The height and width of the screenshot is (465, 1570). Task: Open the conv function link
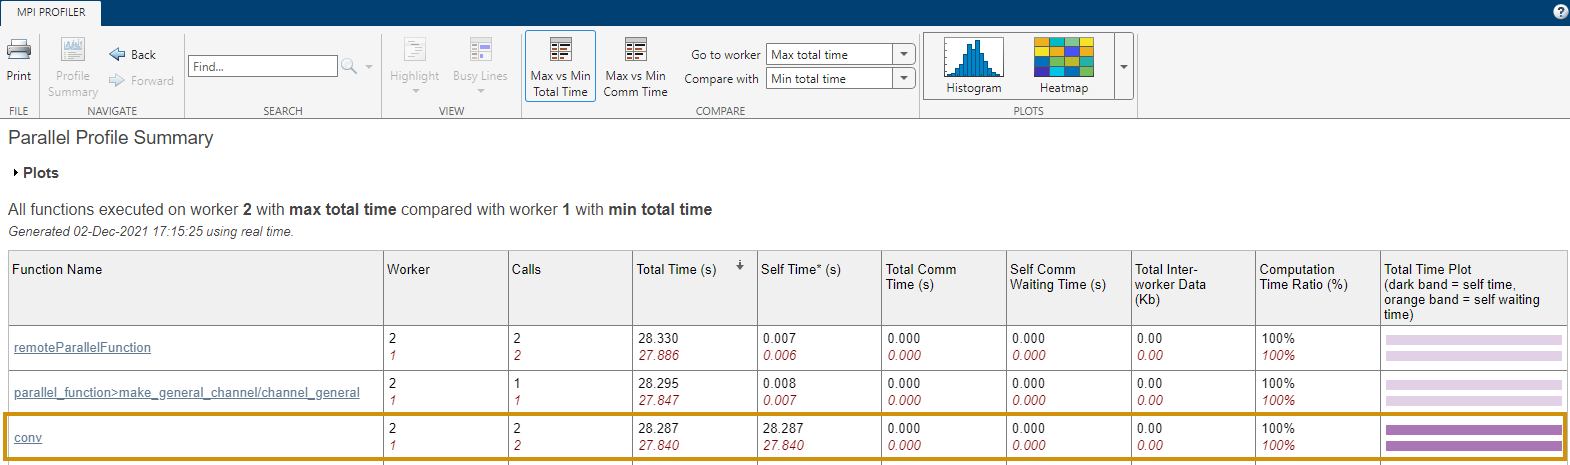[28, 438]
